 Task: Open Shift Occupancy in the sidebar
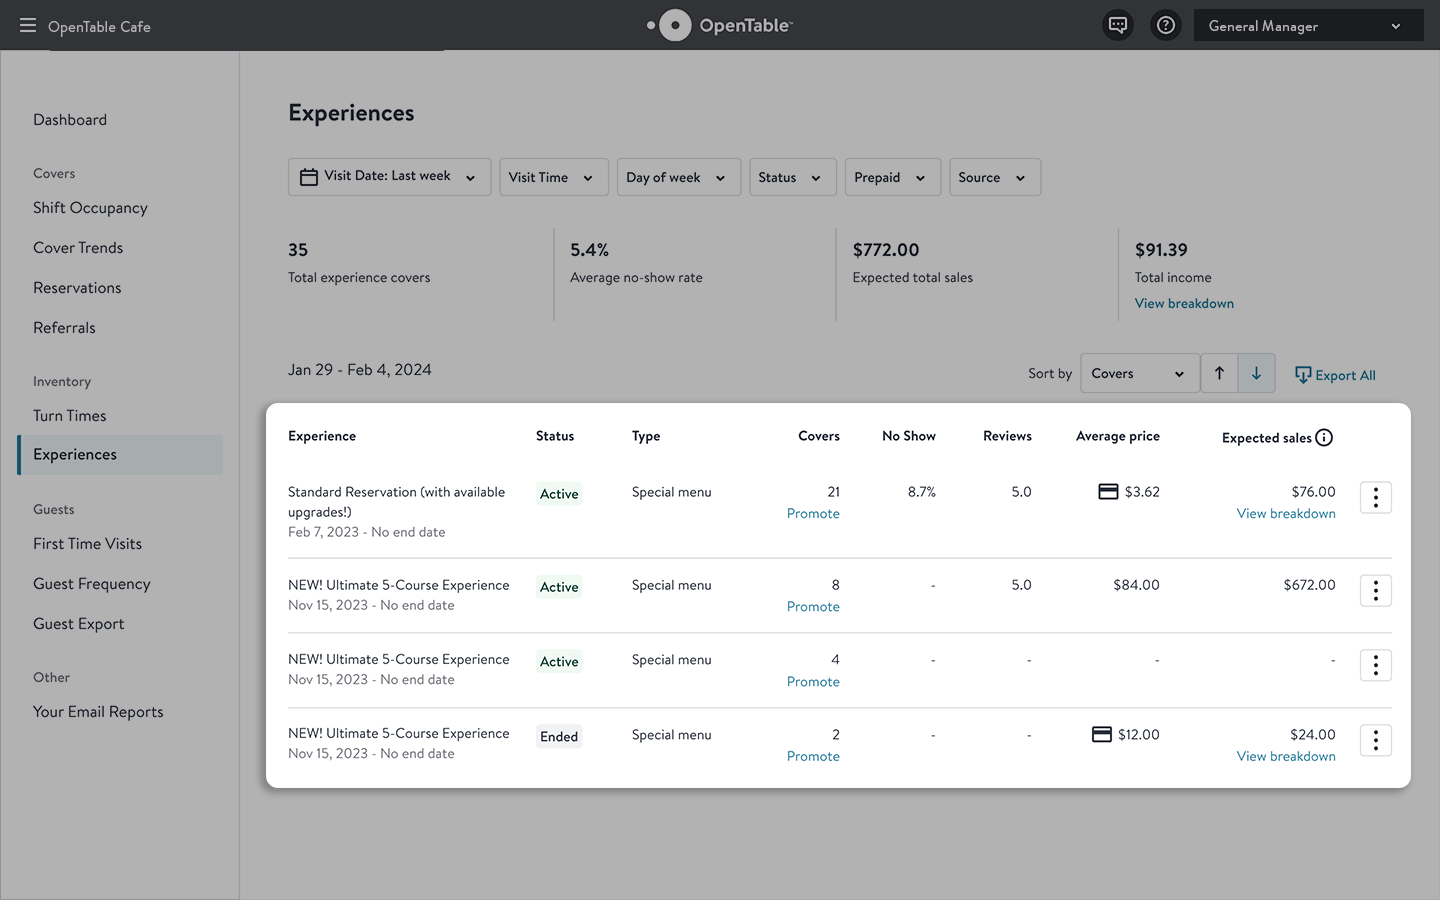[x=90, y=208]
